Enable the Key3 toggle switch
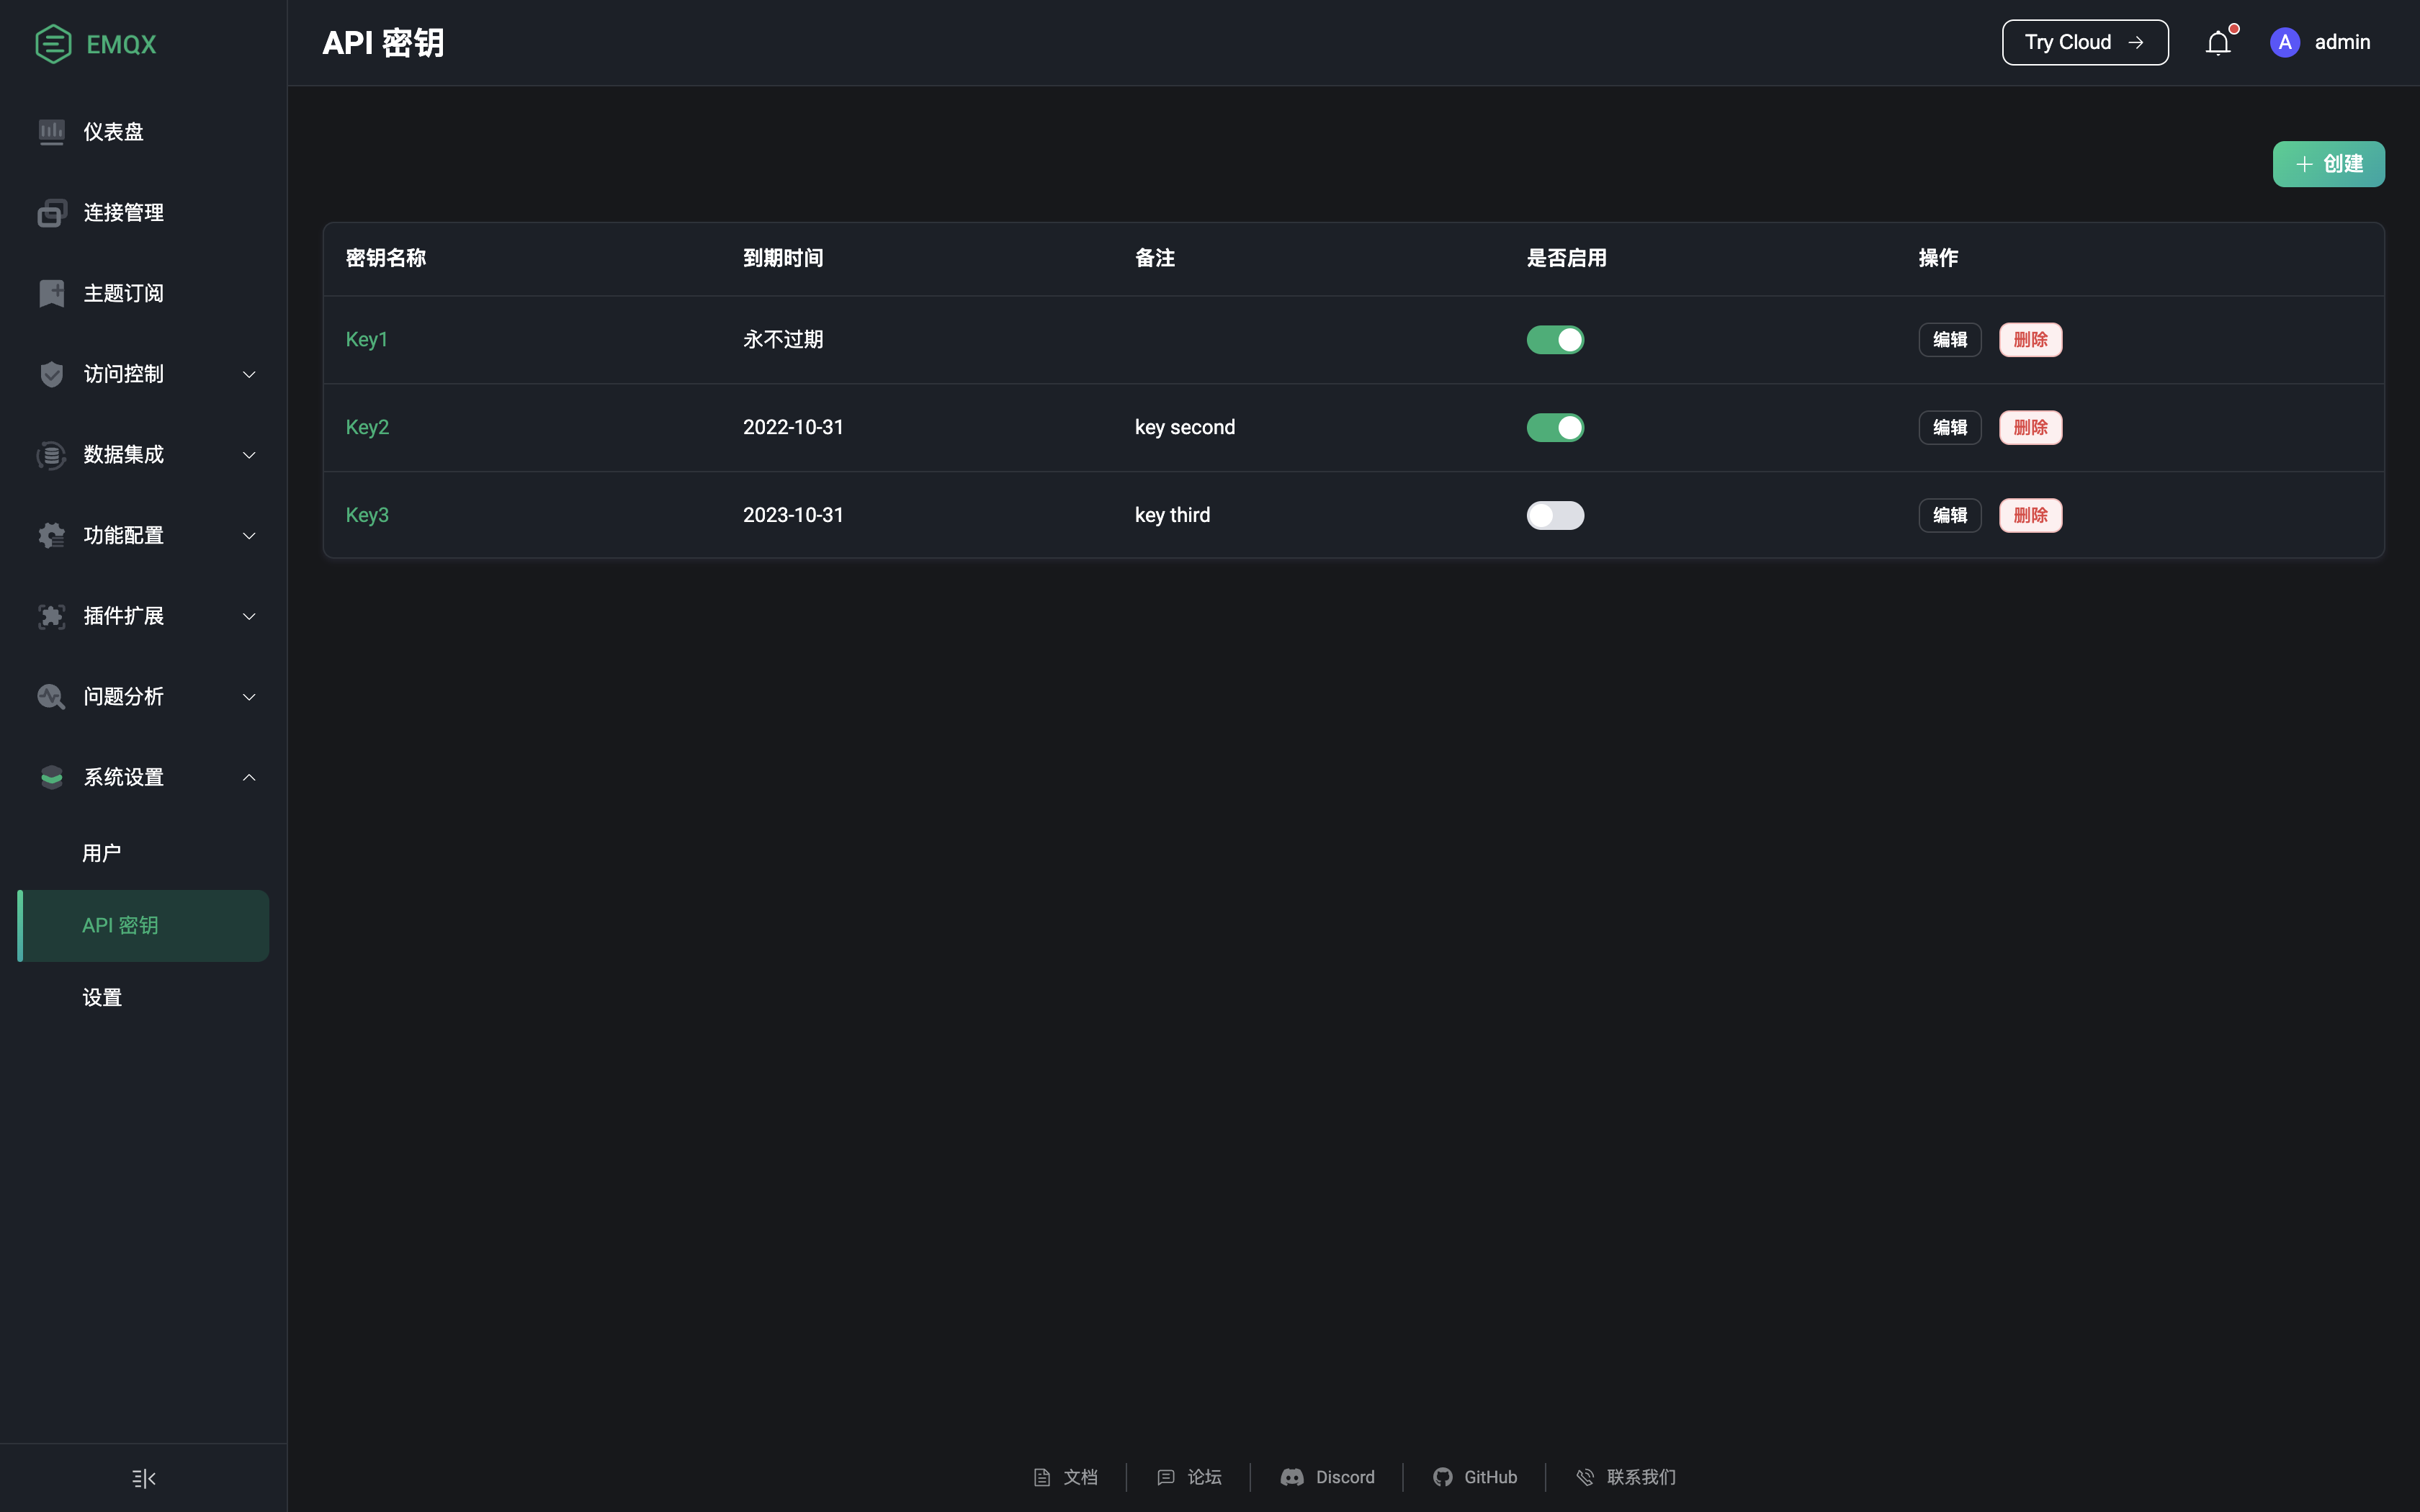 coord(1555,516)
